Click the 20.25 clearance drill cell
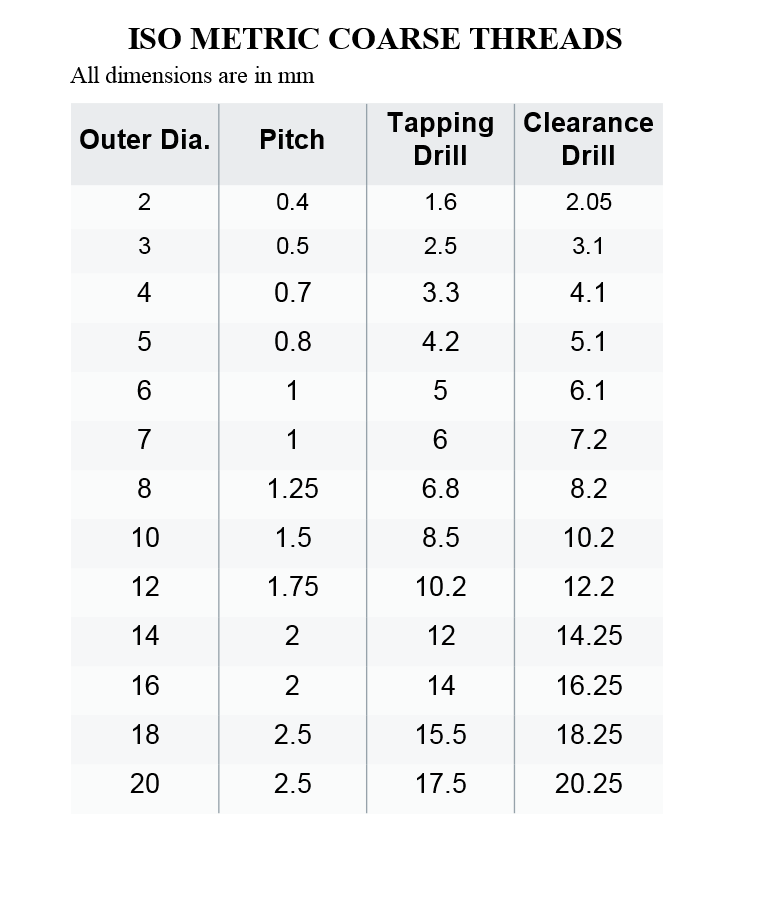Viewport: 765px width, 916px height. [x=588, y=783]
